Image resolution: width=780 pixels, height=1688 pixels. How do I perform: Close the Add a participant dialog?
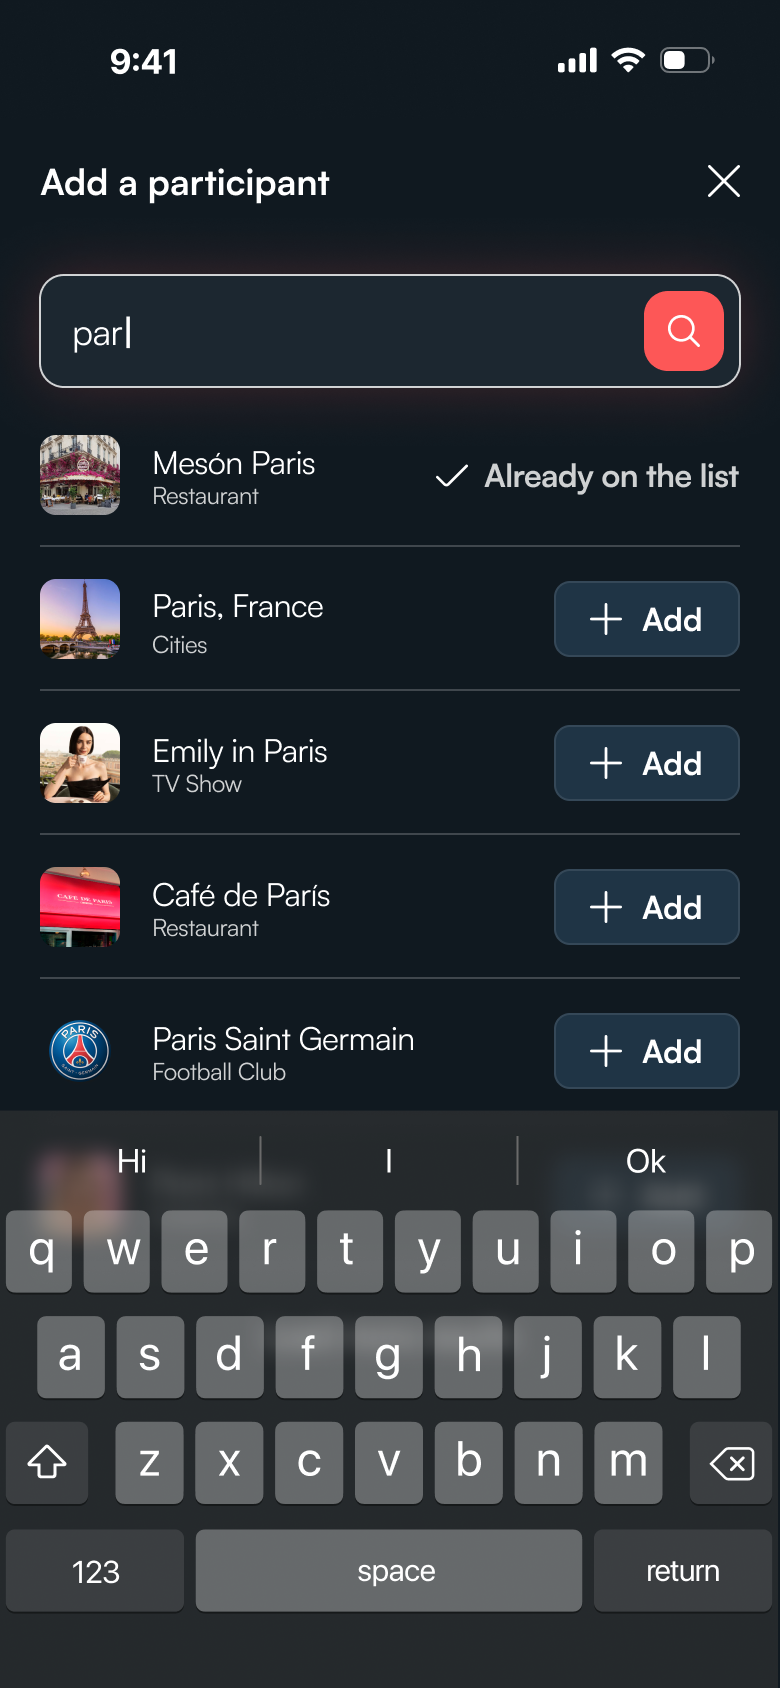724,182
